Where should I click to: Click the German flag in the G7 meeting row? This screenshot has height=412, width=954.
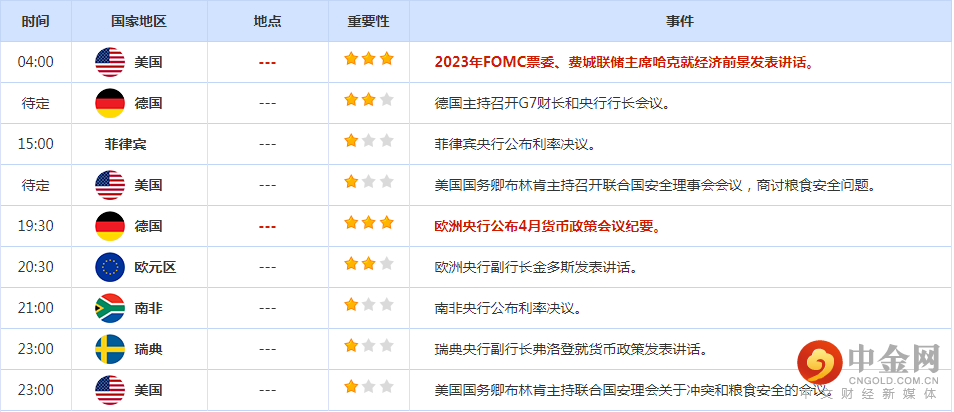[110, 103]
